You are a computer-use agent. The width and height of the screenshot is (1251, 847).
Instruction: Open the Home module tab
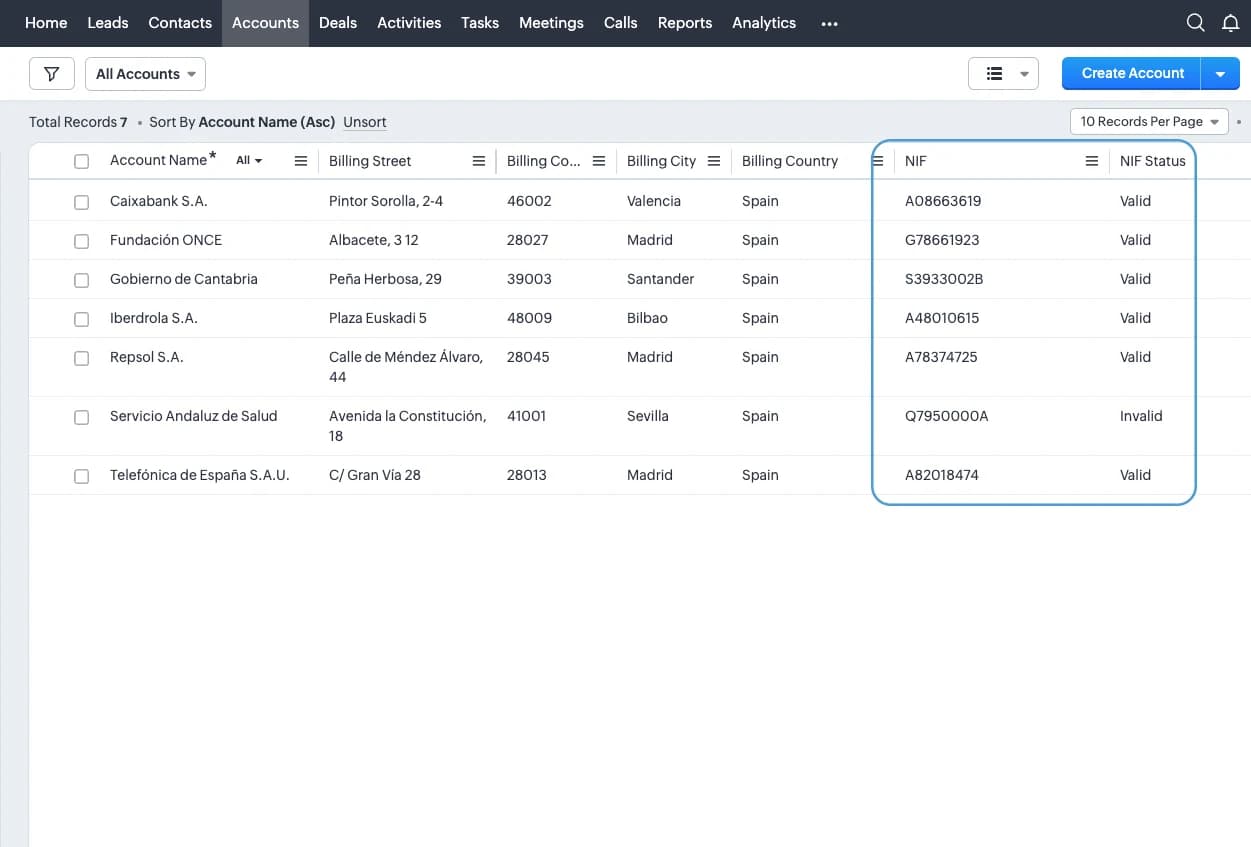coord(46,23)
